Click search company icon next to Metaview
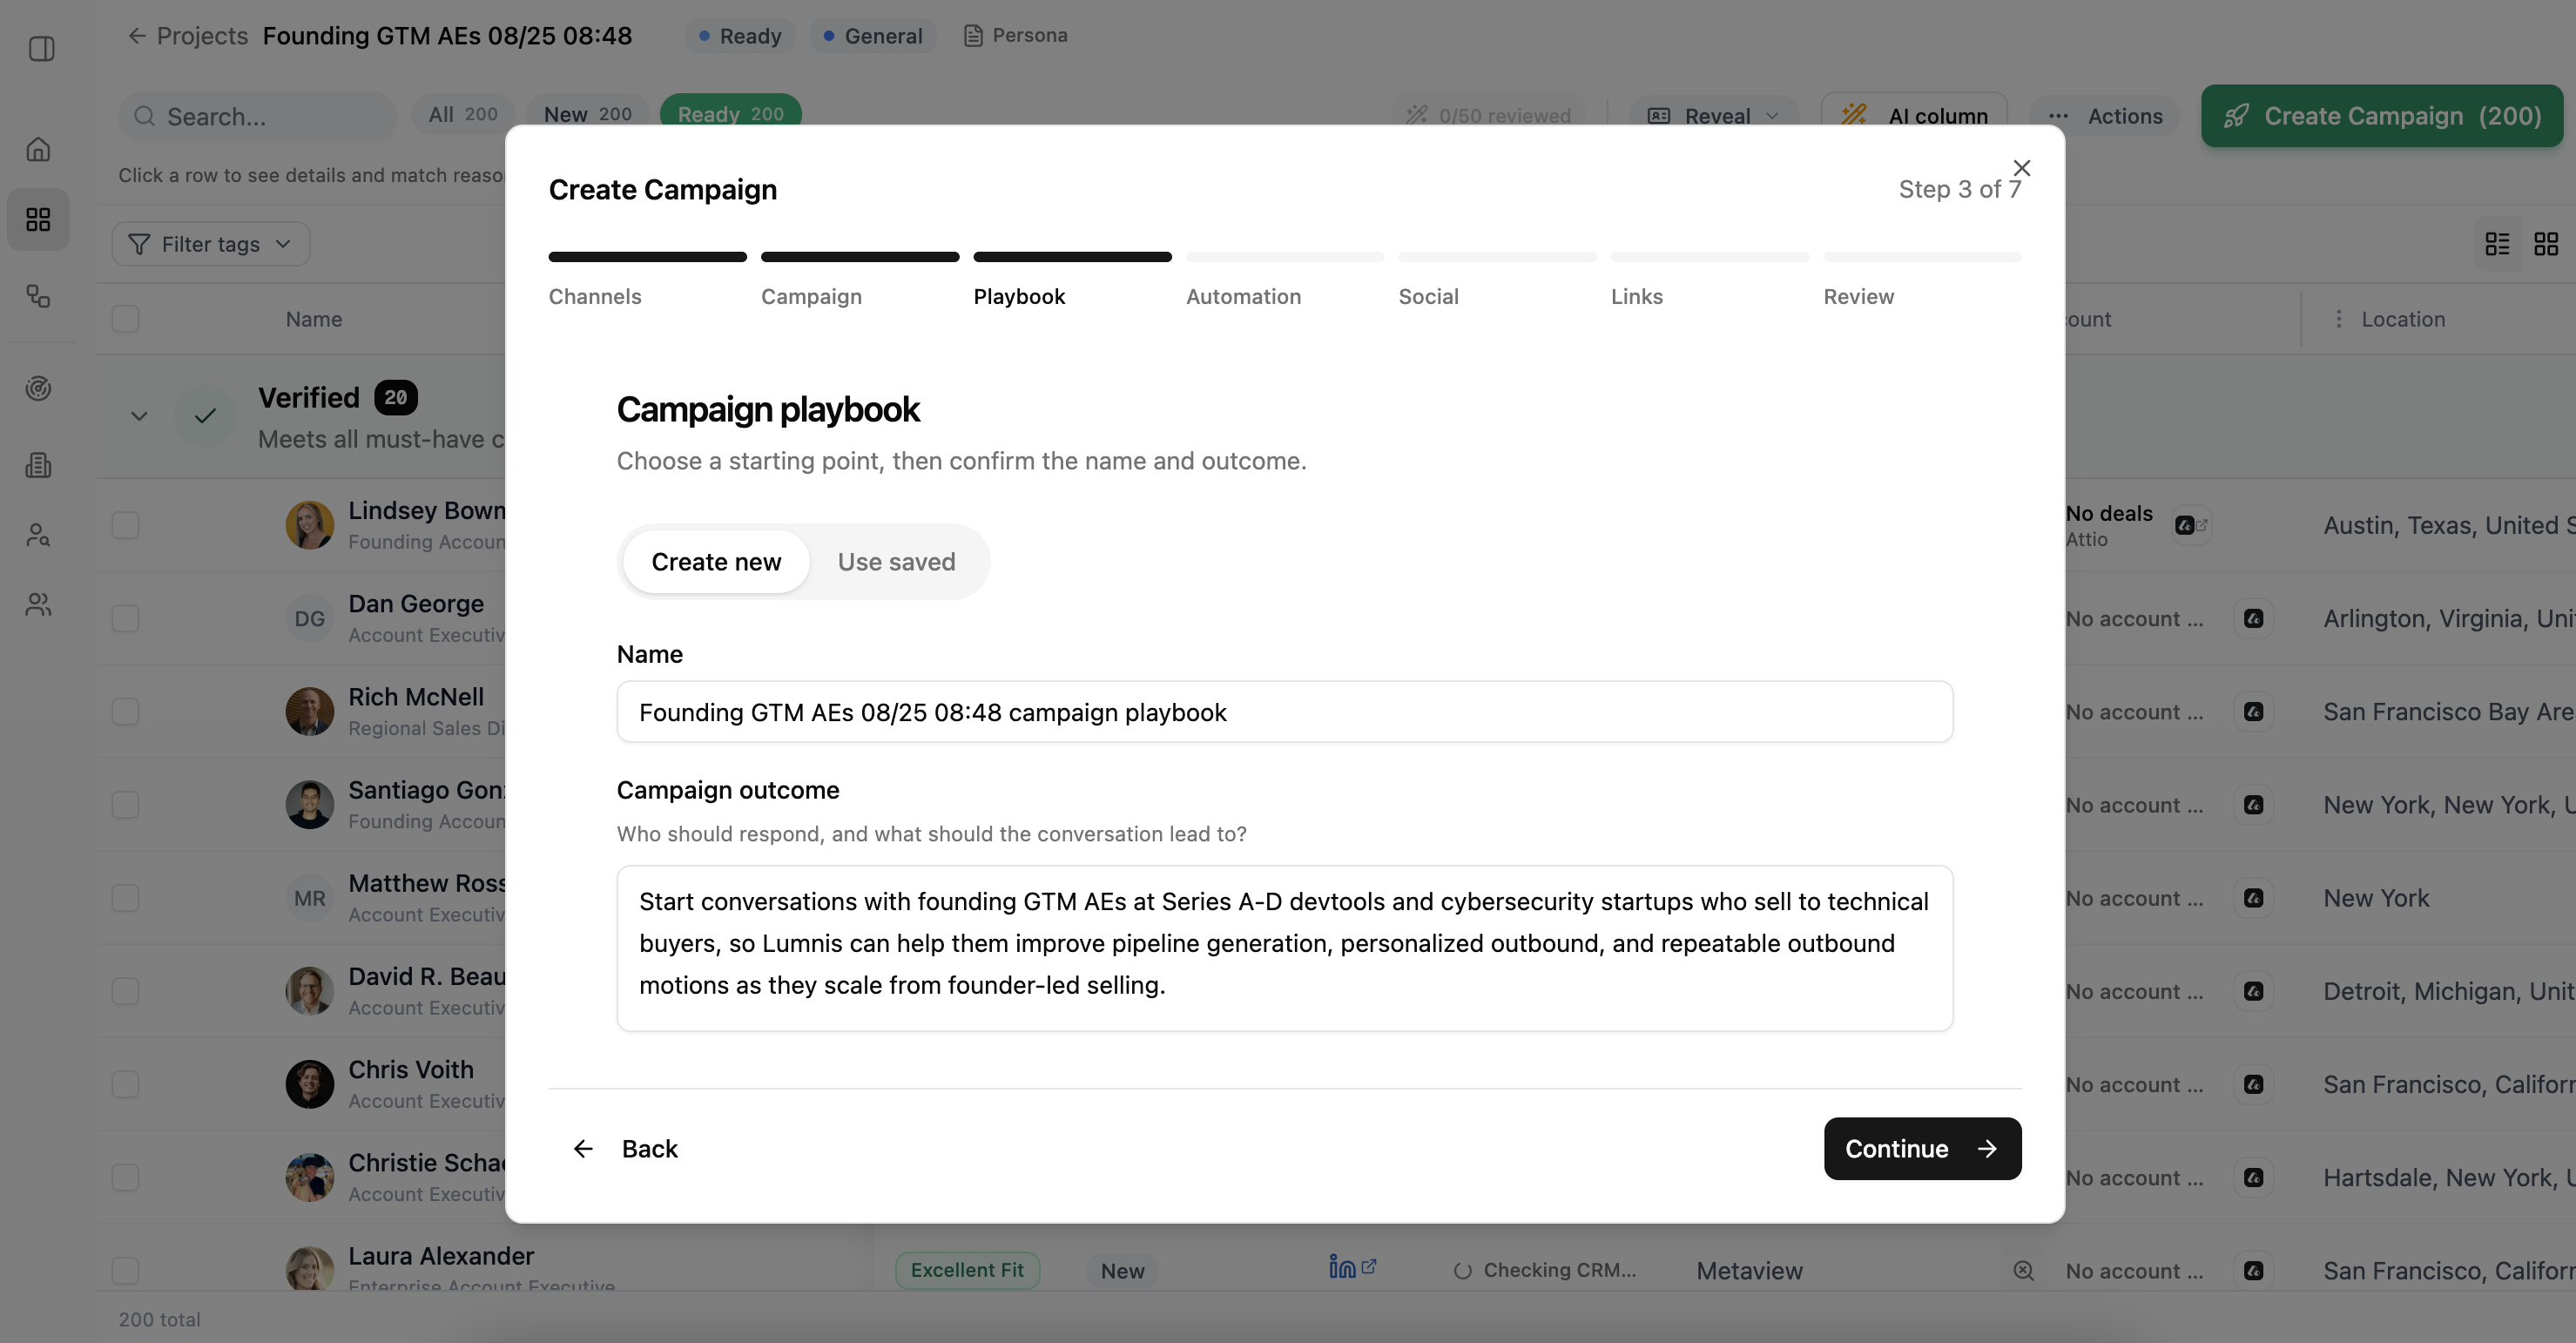This screenshot has width=2576, height=1343. tap(2023, 1270)
